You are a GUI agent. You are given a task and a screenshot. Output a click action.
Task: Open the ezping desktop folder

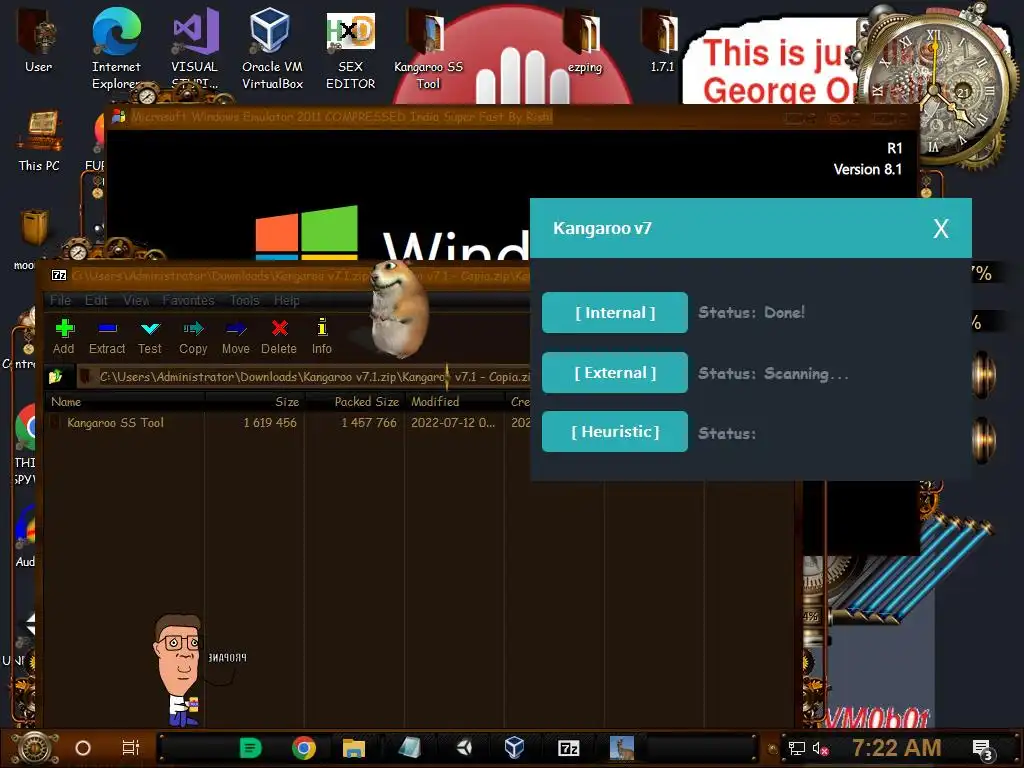point(584,40)
